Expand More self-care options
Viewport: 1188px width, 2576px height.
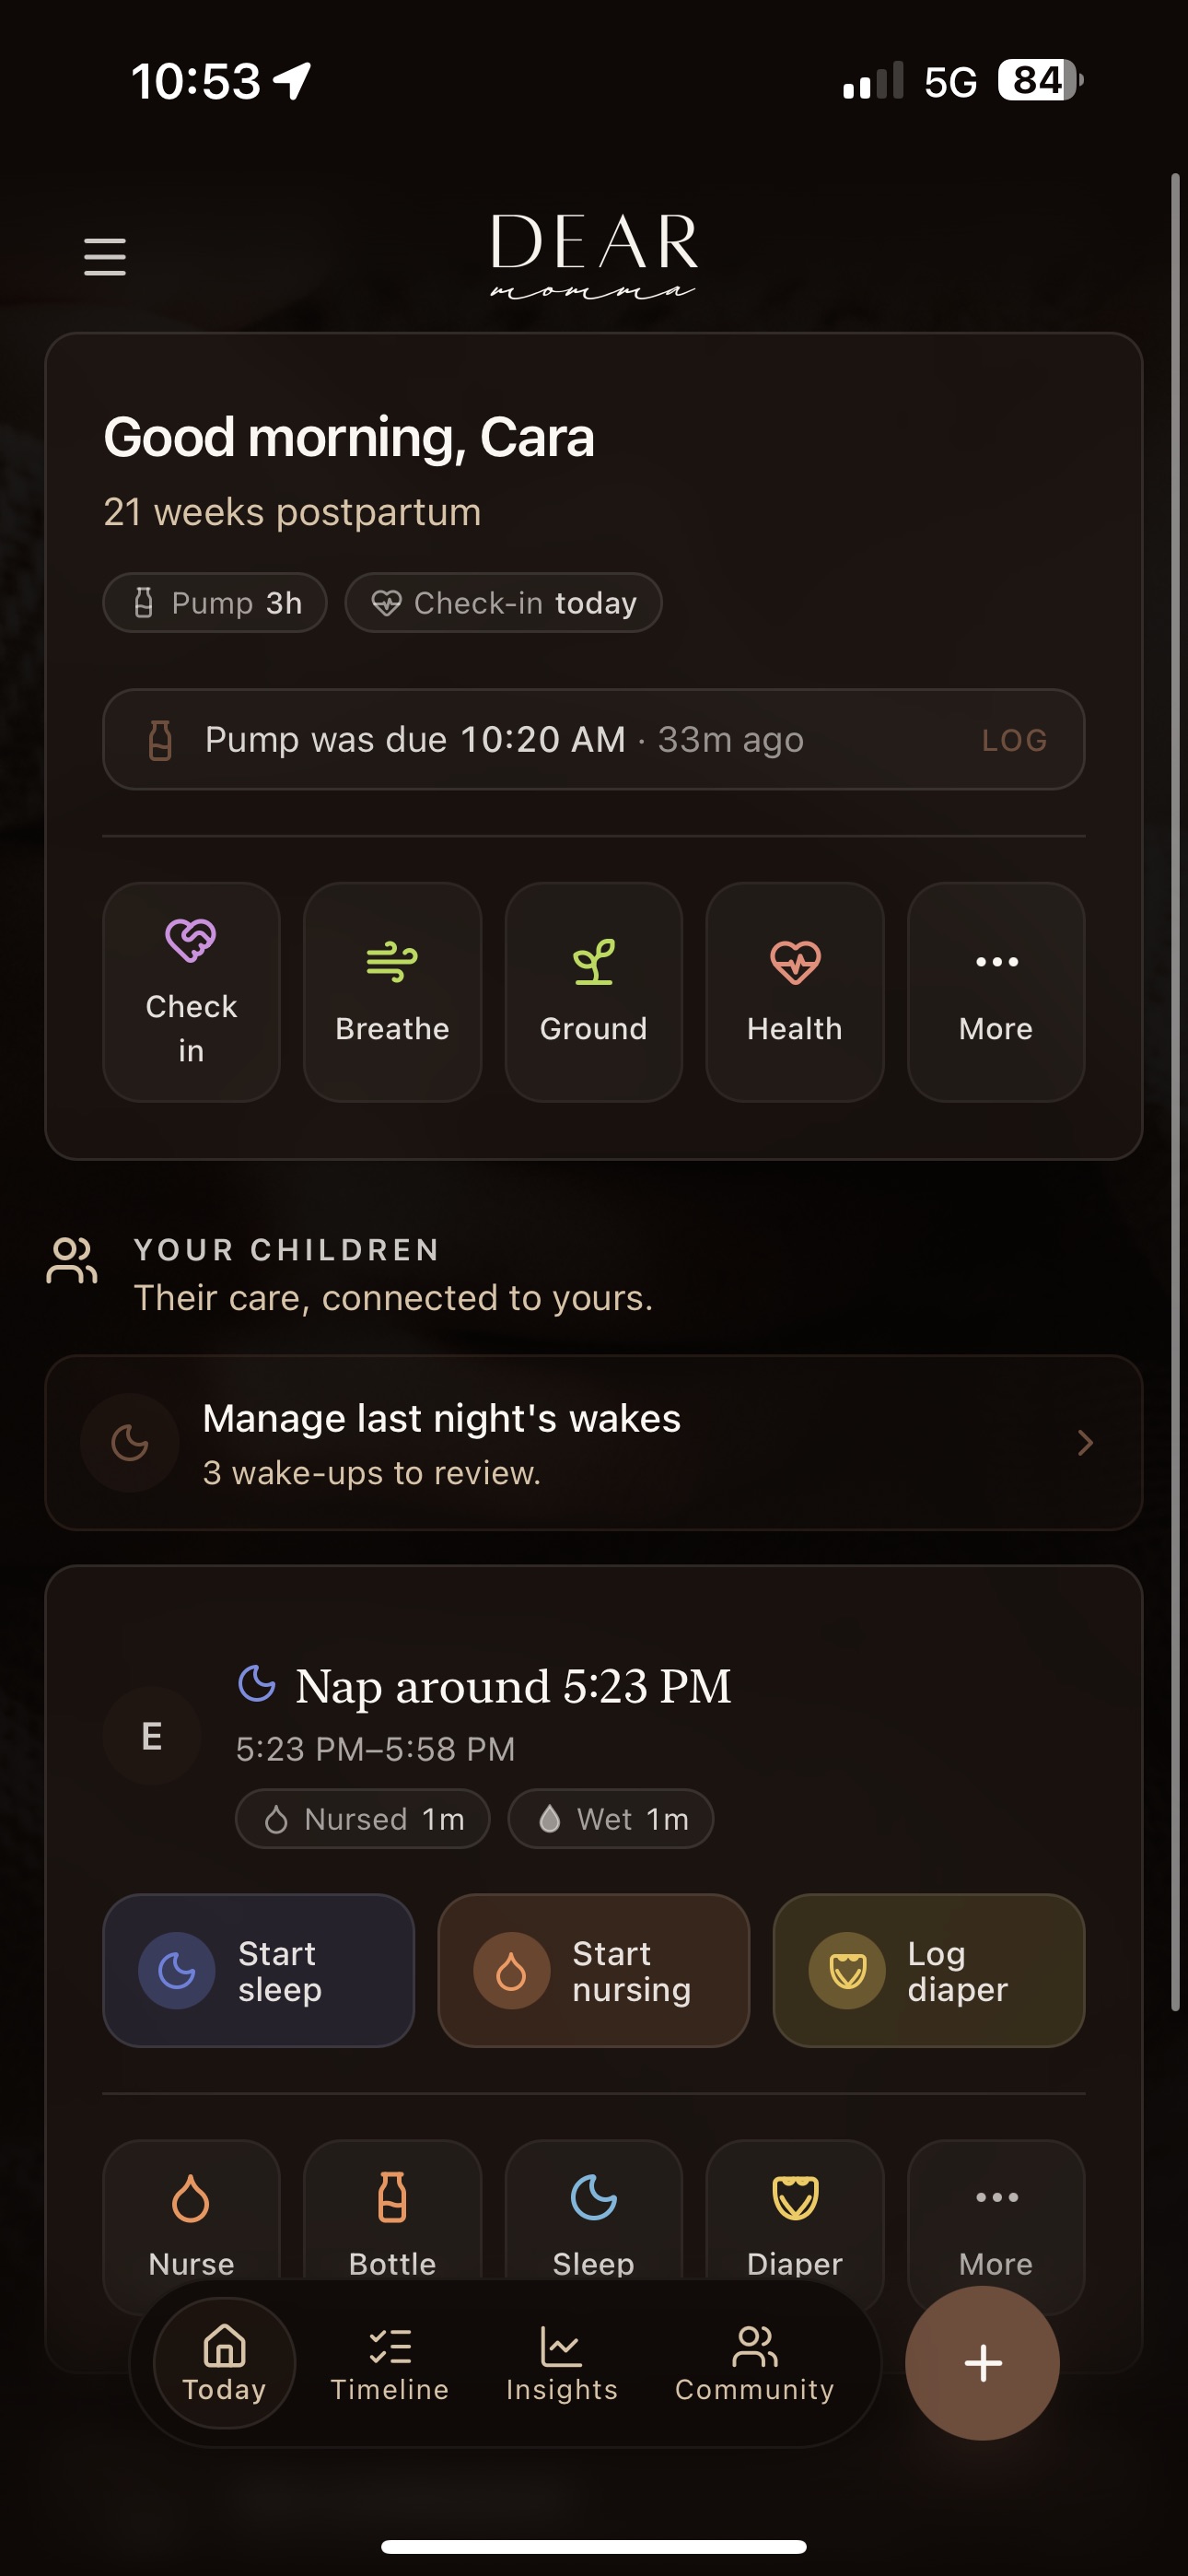coord(995,991)
